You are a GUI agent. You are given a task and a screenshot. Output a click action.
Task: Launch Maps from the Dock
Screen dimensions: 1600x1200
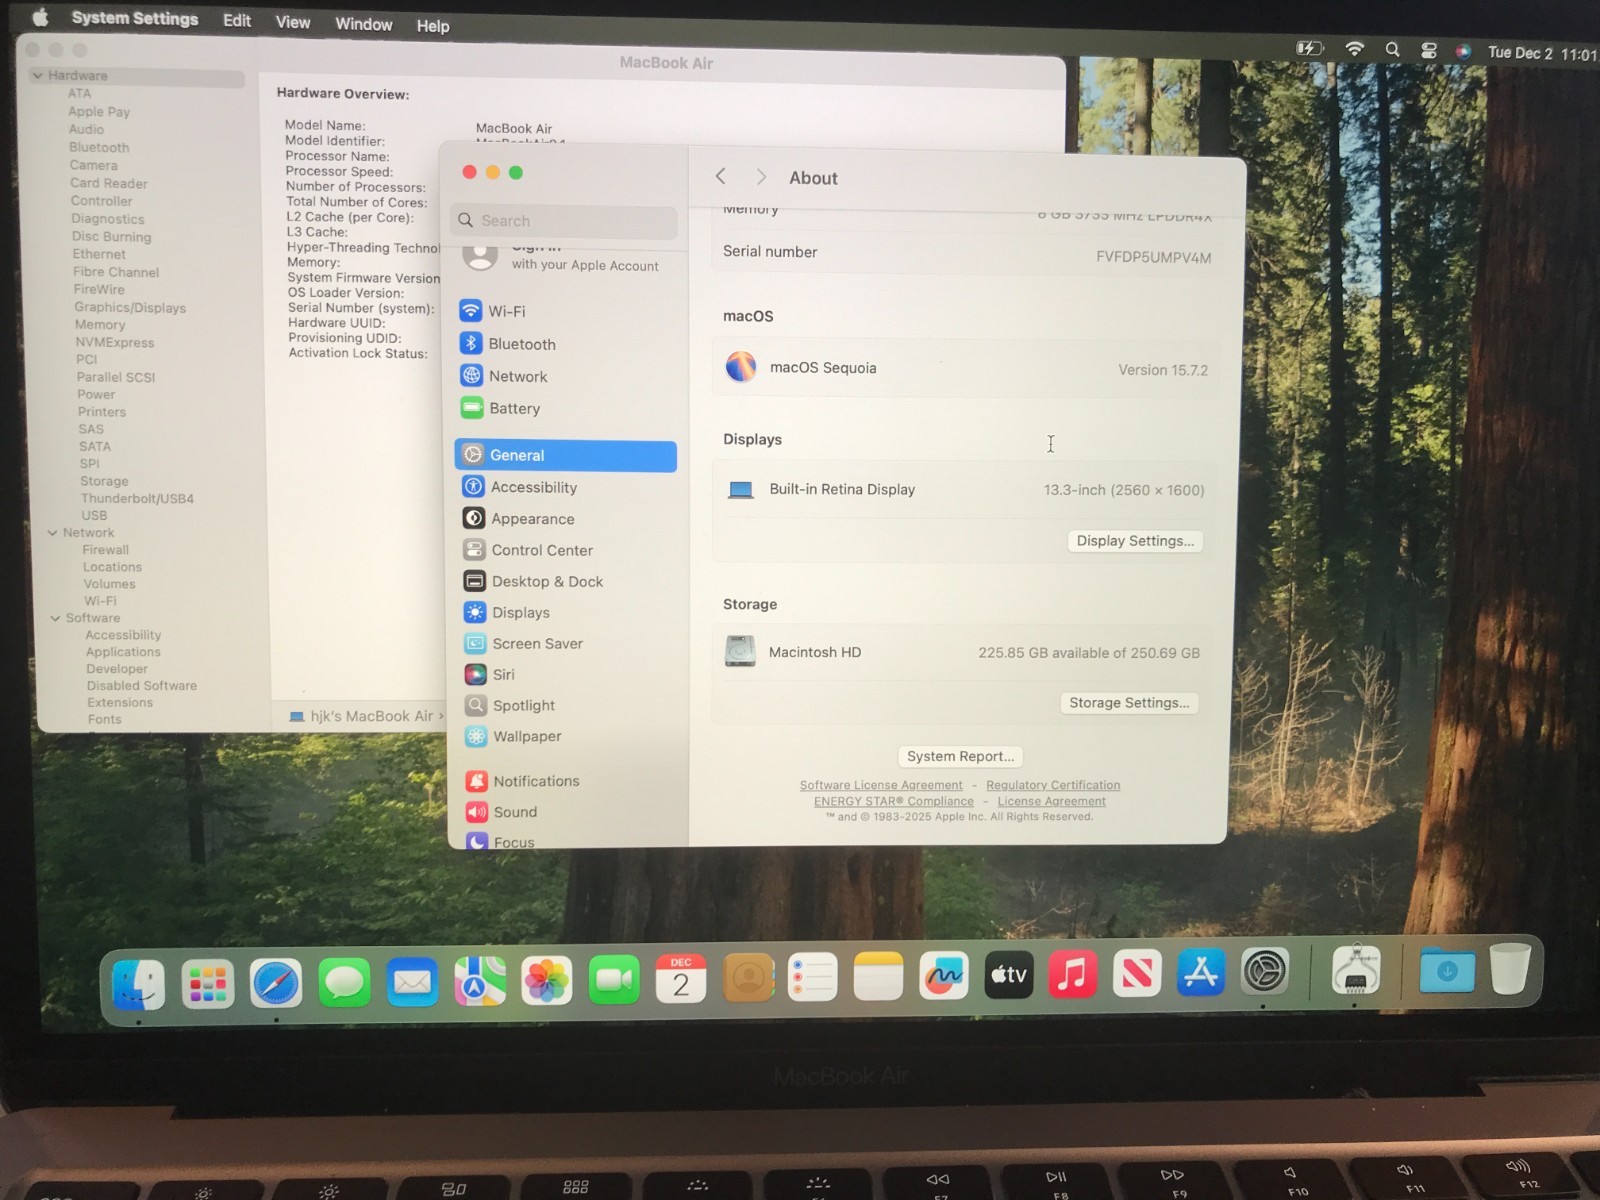pyautogui.click(x=480, y=981)
